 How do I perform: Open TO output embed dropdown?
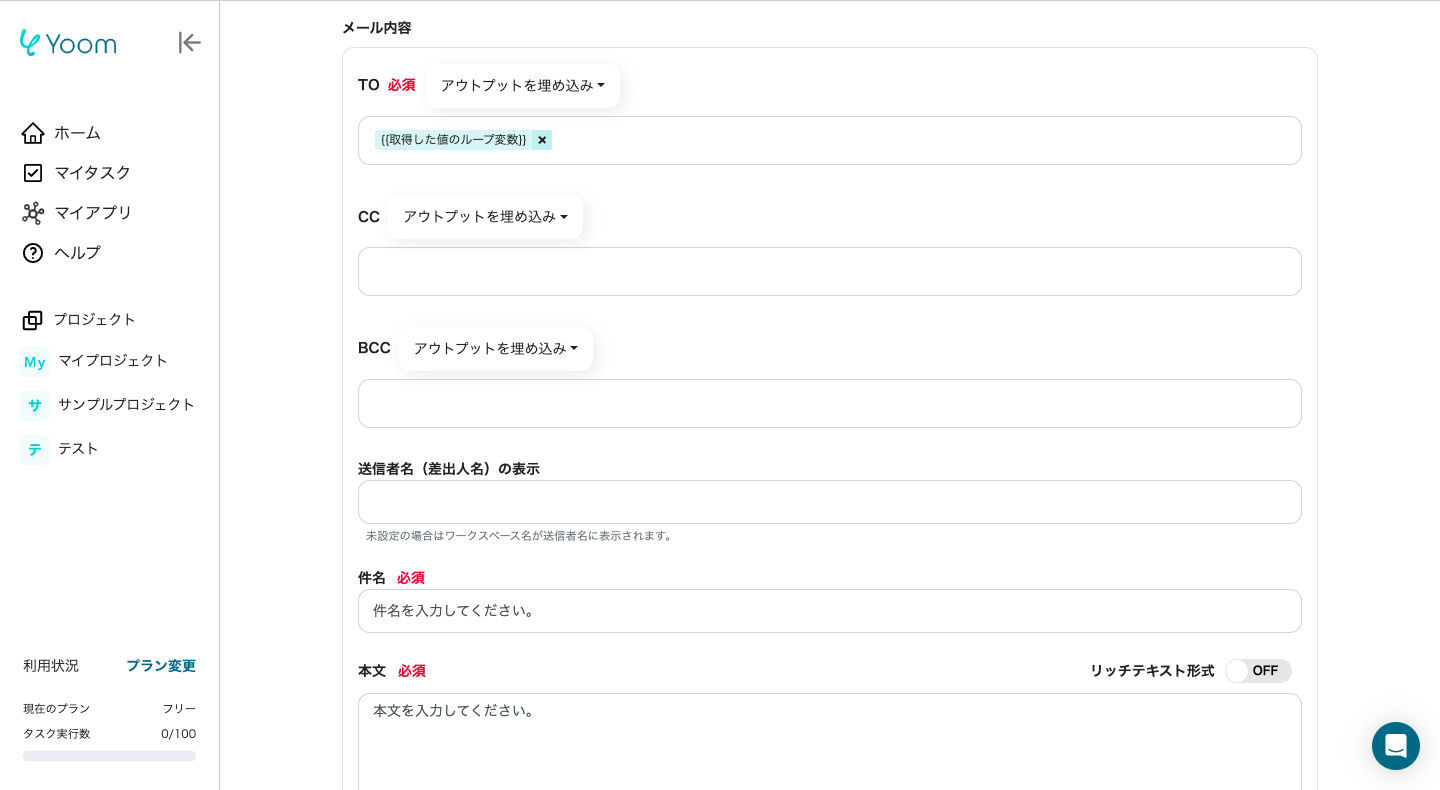coord(522,86)
